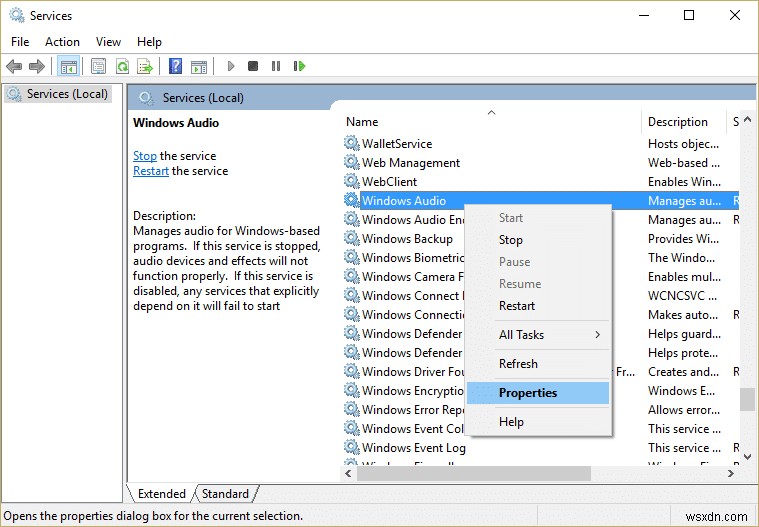Click the Stop the service link
759x527 pixels.
145,156
